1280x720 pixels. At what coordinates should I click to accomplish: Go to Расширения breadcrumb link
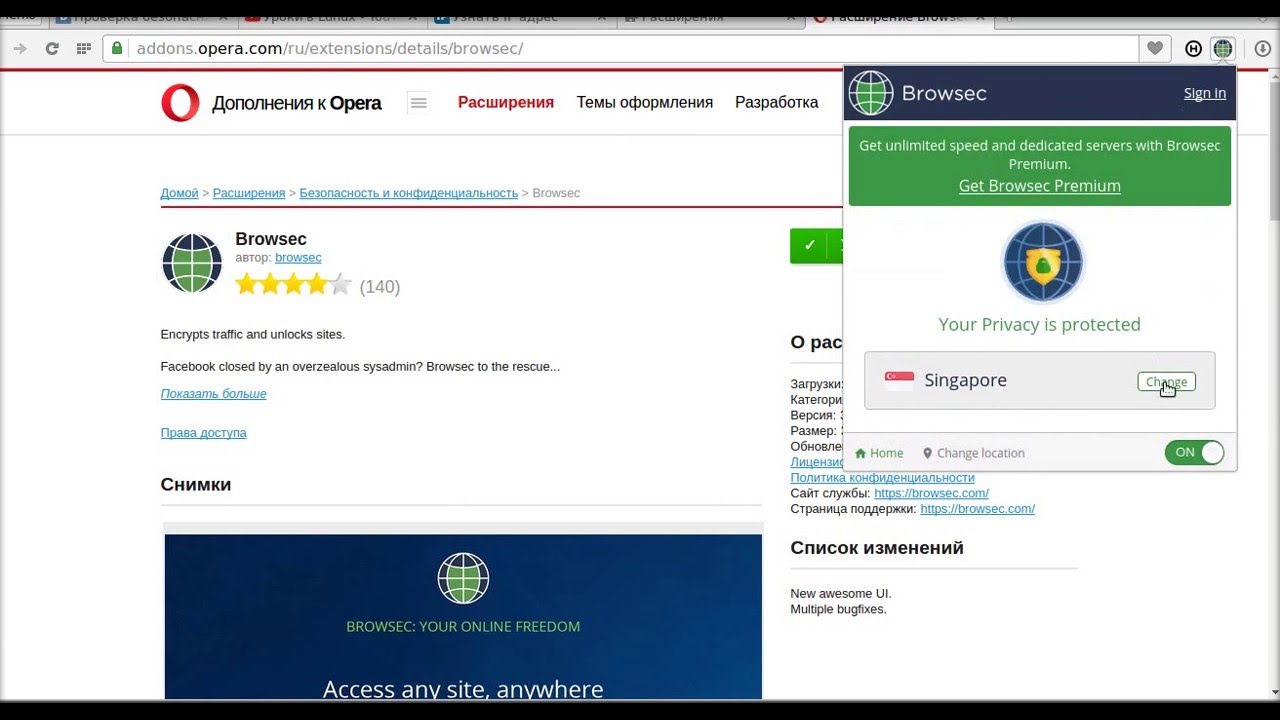[x=249, y=193]
